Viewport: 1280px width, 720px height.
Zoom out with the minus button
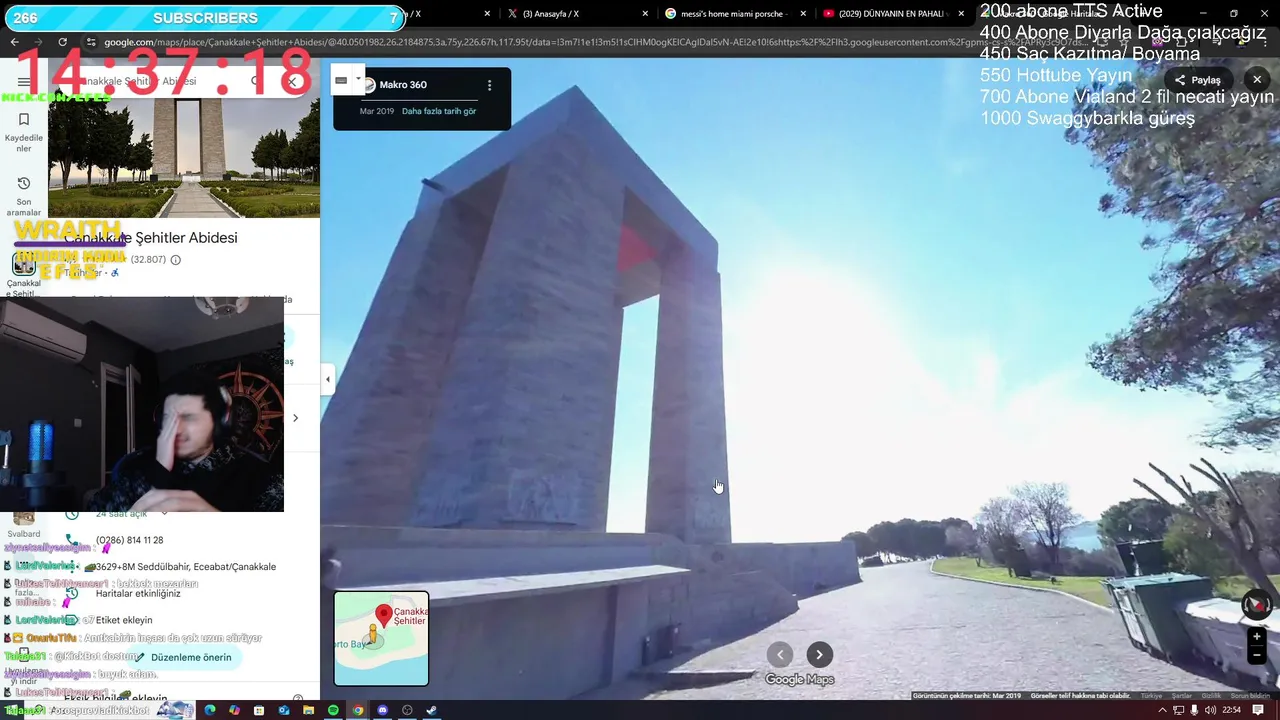1257,656
